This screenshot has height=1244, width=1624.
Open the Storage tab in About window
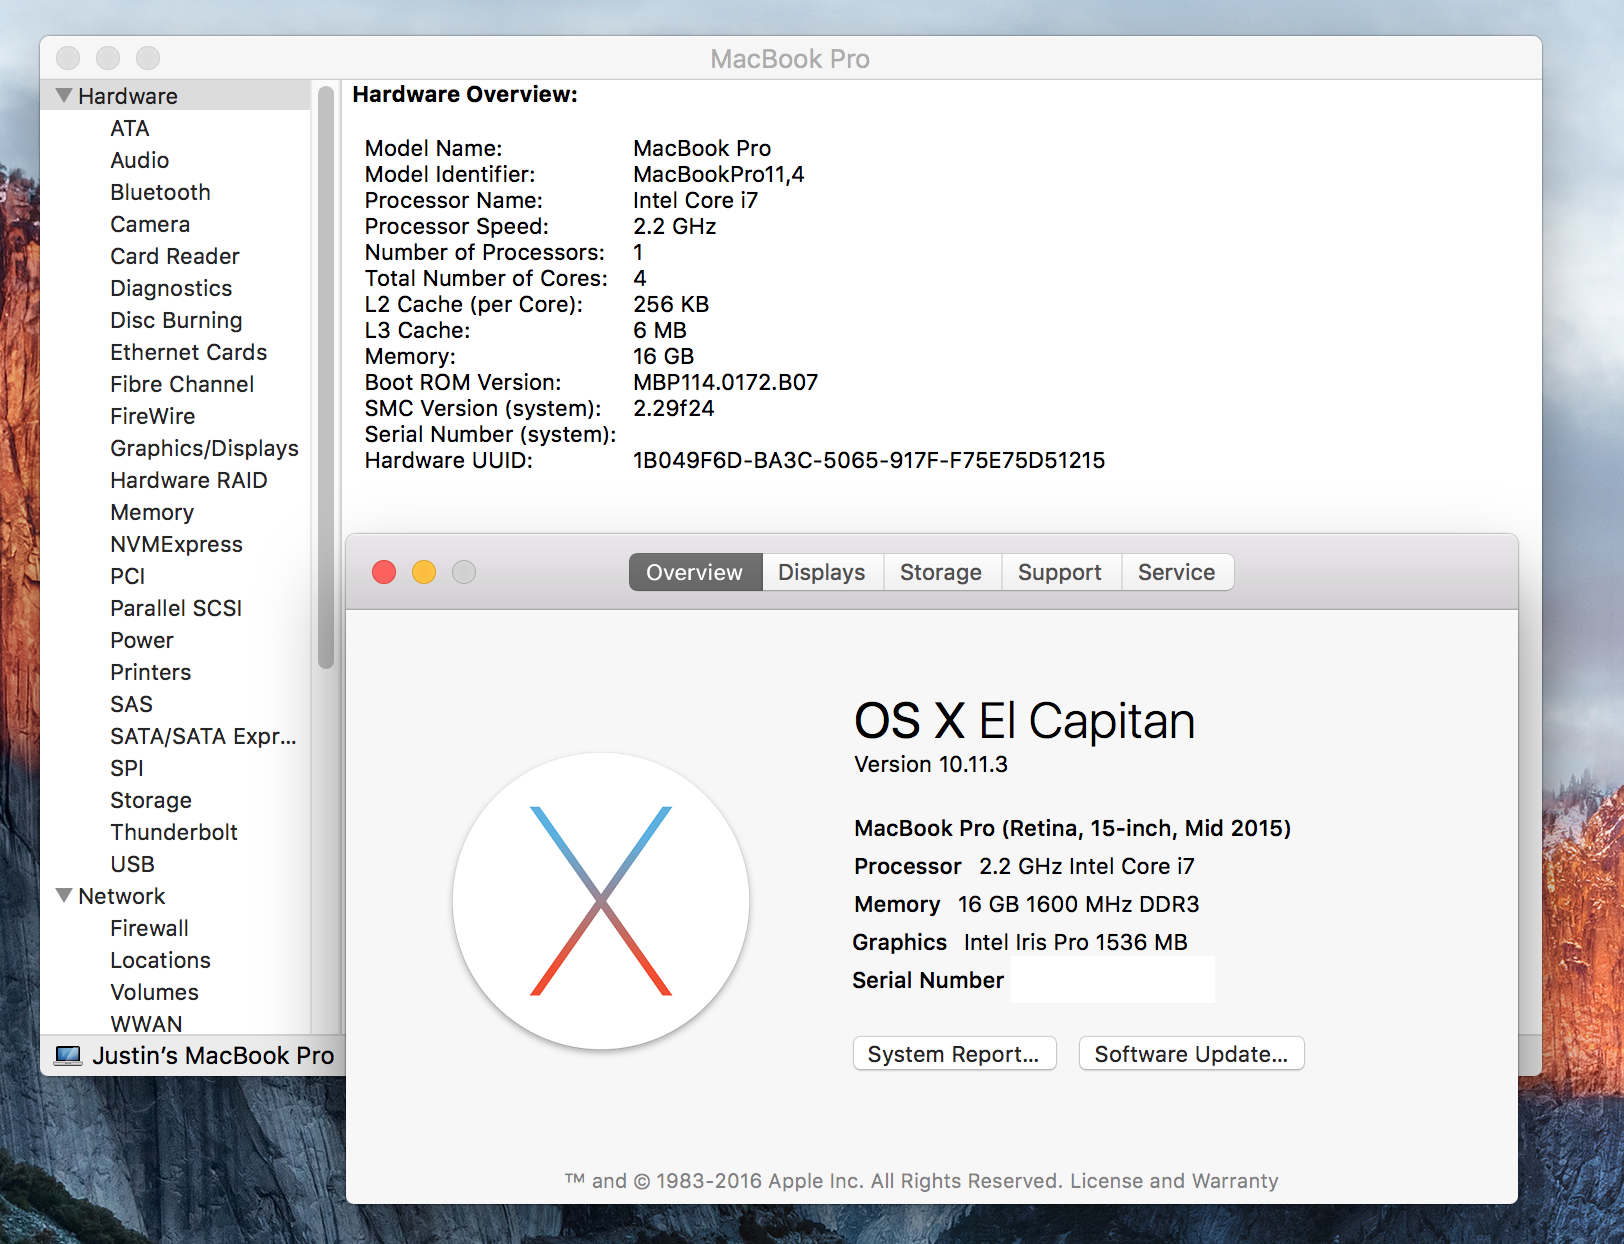point(941,572)
